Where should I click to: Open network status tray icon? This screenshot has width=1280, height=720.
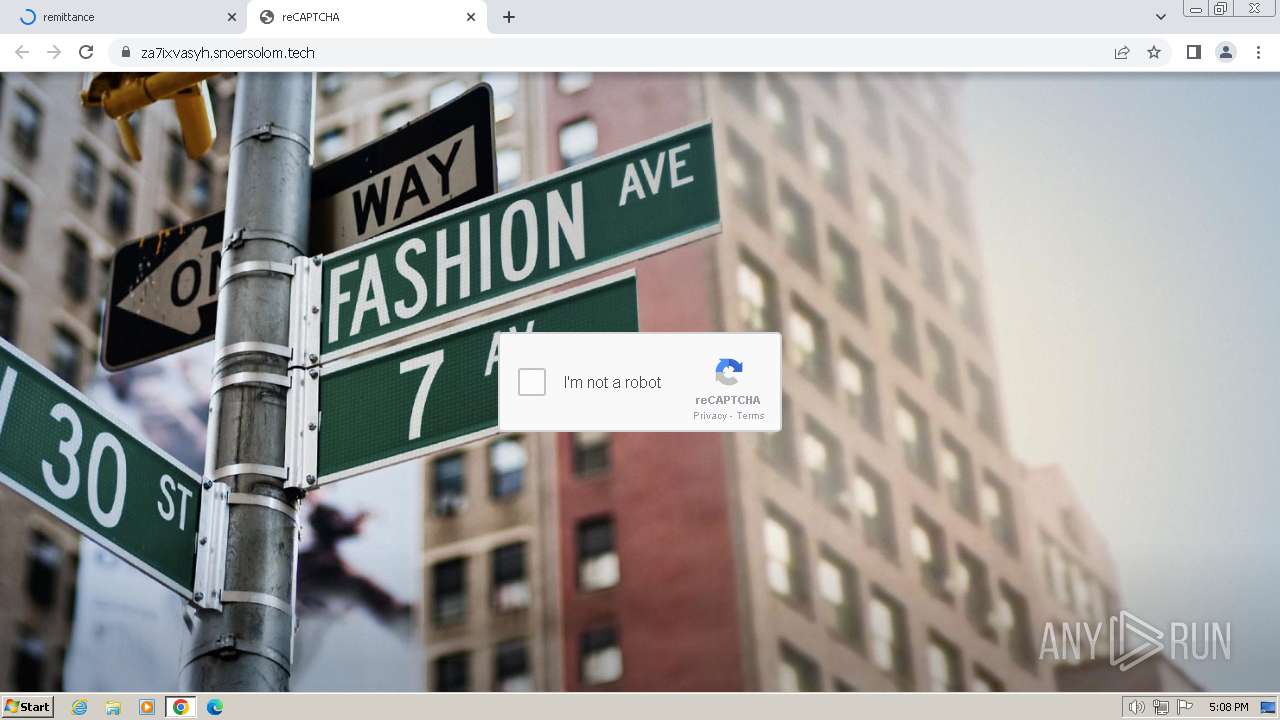[1161, 707]
